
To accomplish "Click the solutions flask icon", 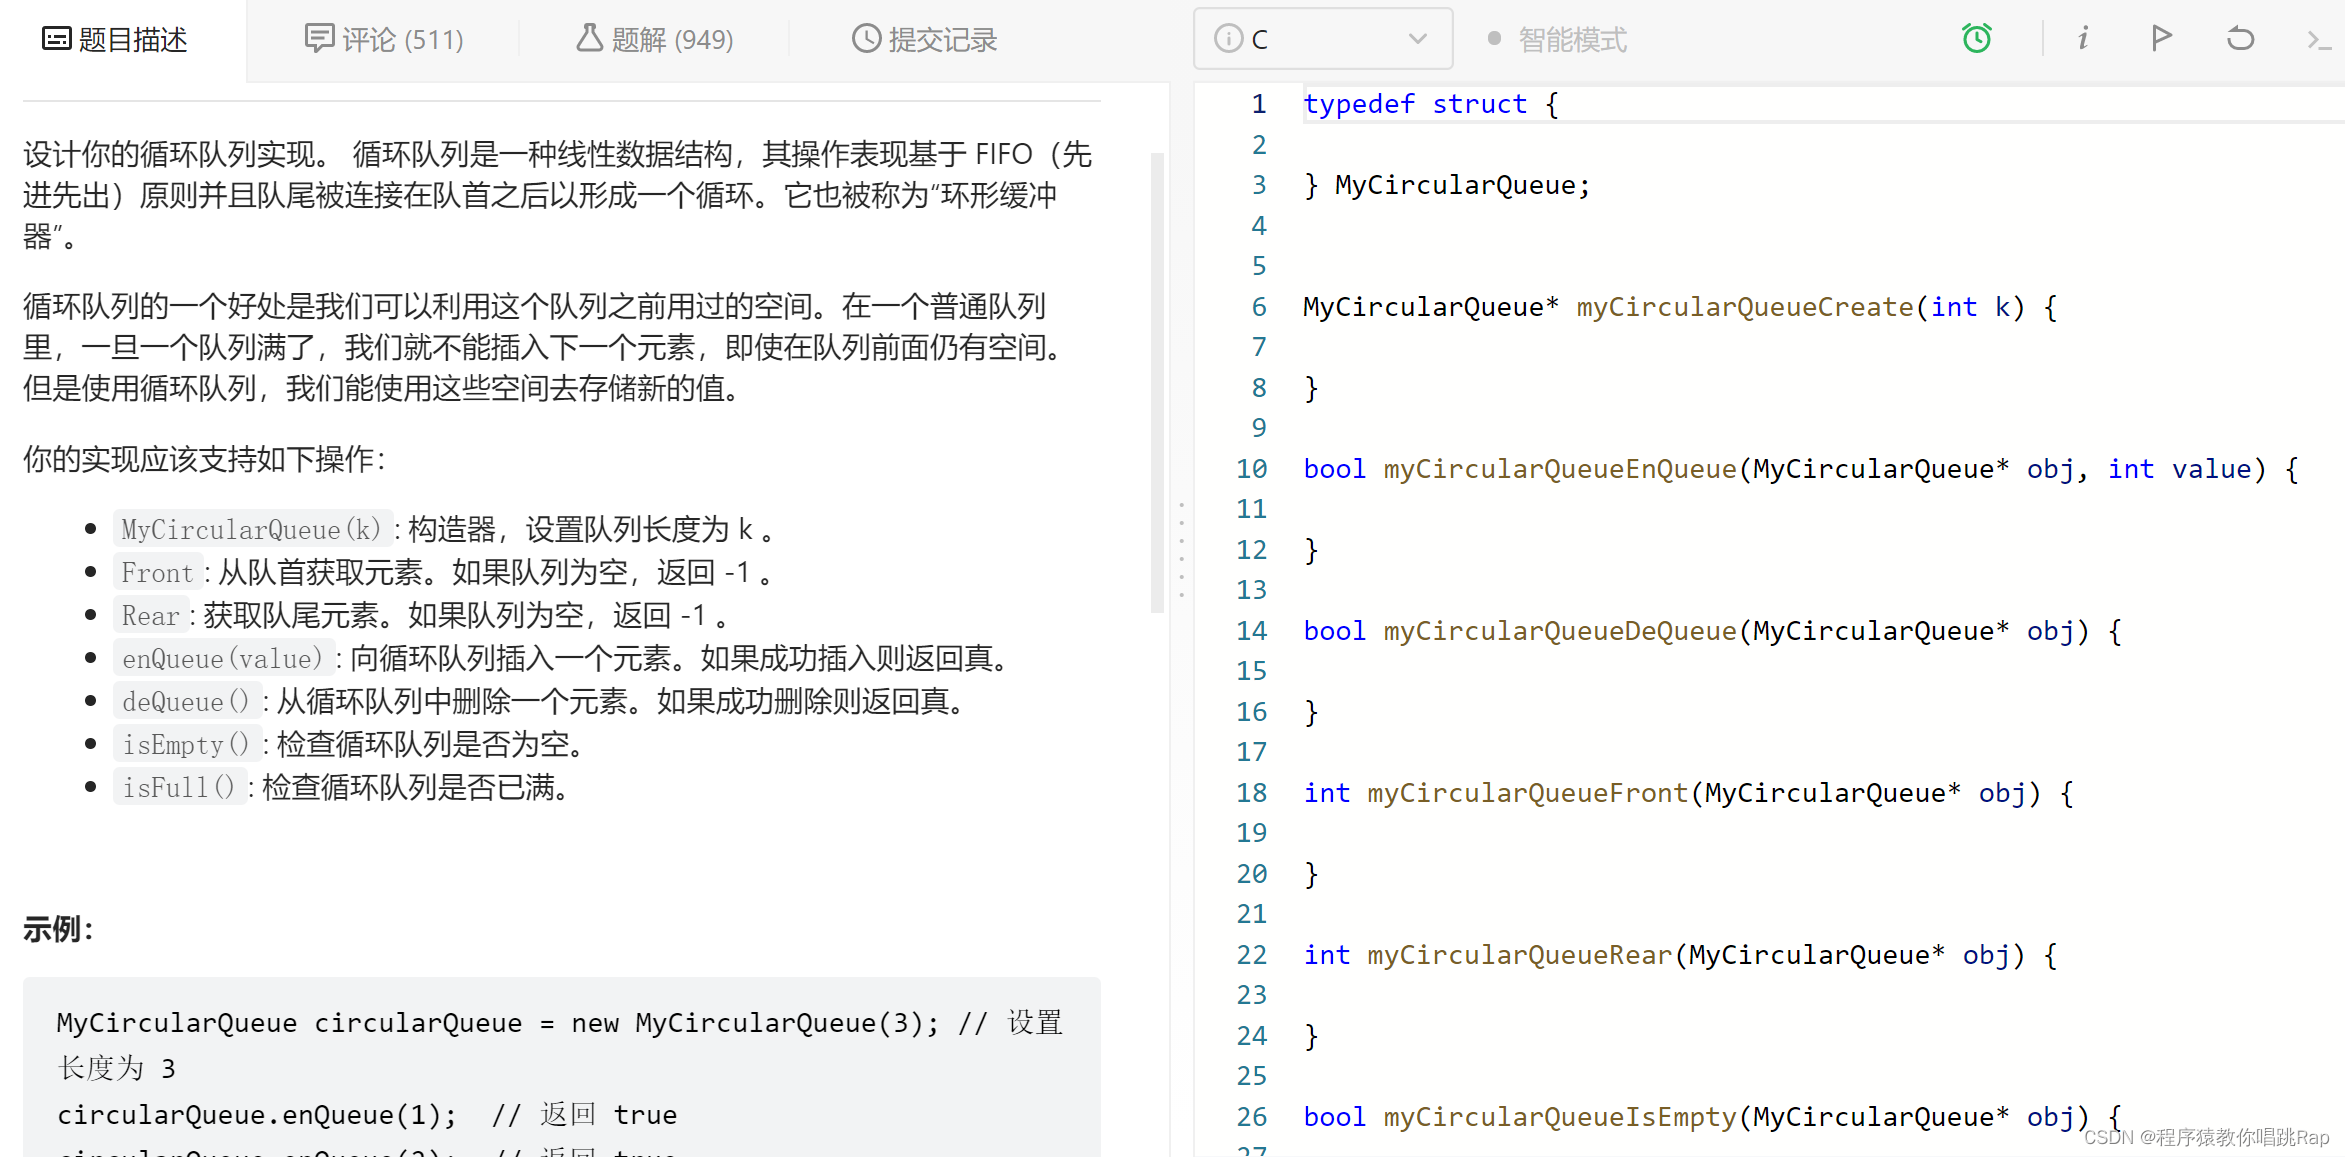I will pyautogui.click(x=589, y=39).
